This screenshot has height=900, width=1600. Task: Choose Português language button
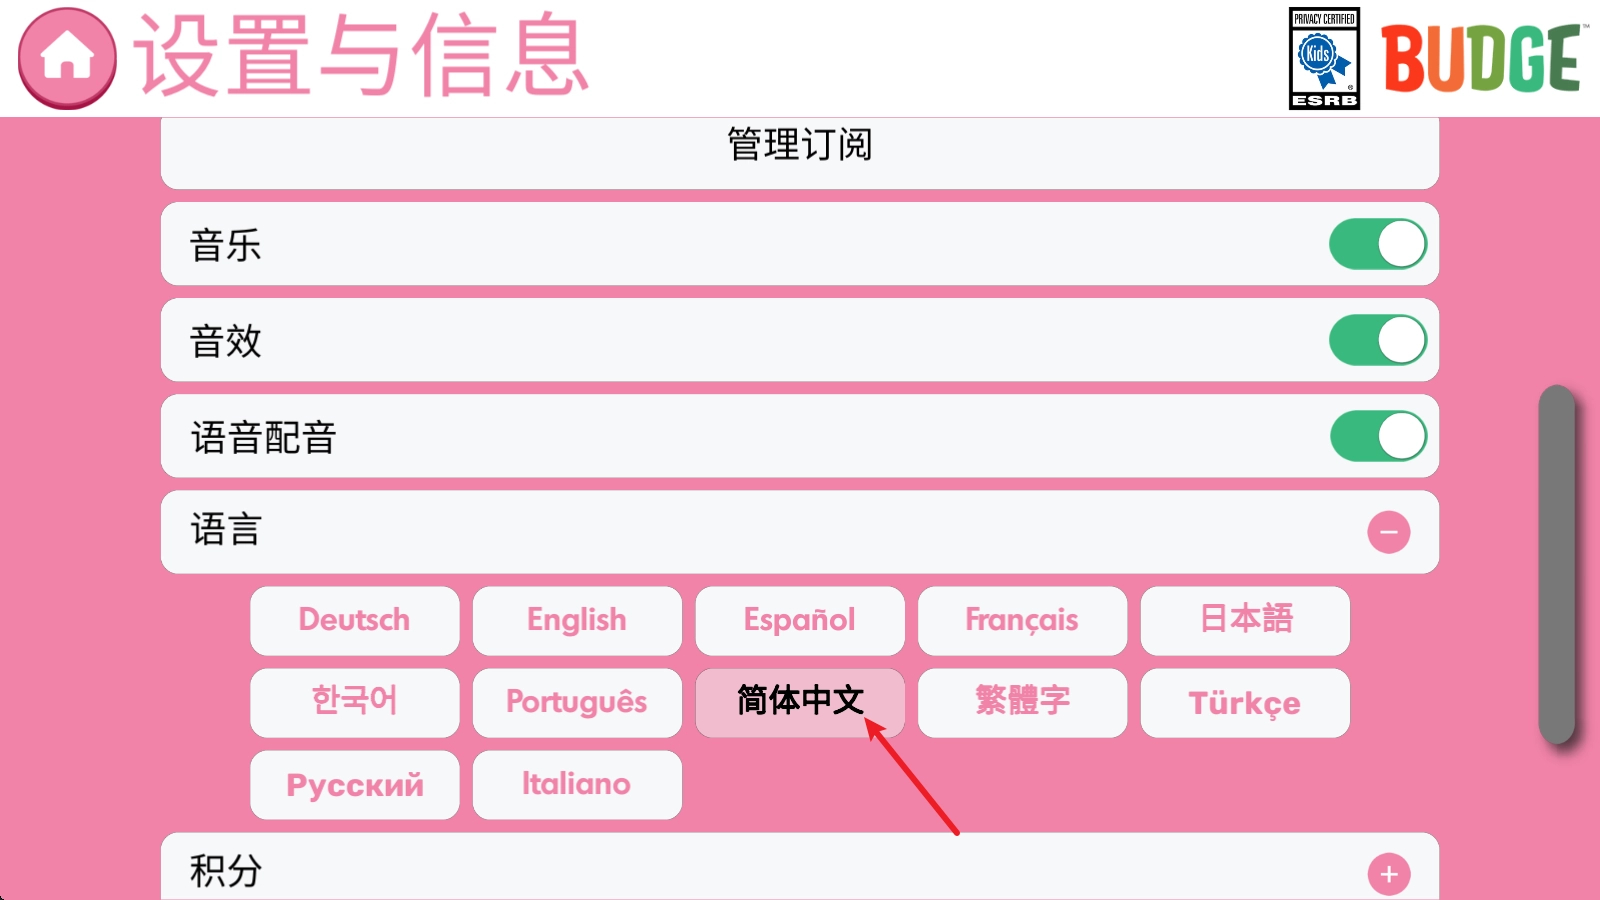pos(577,702)
